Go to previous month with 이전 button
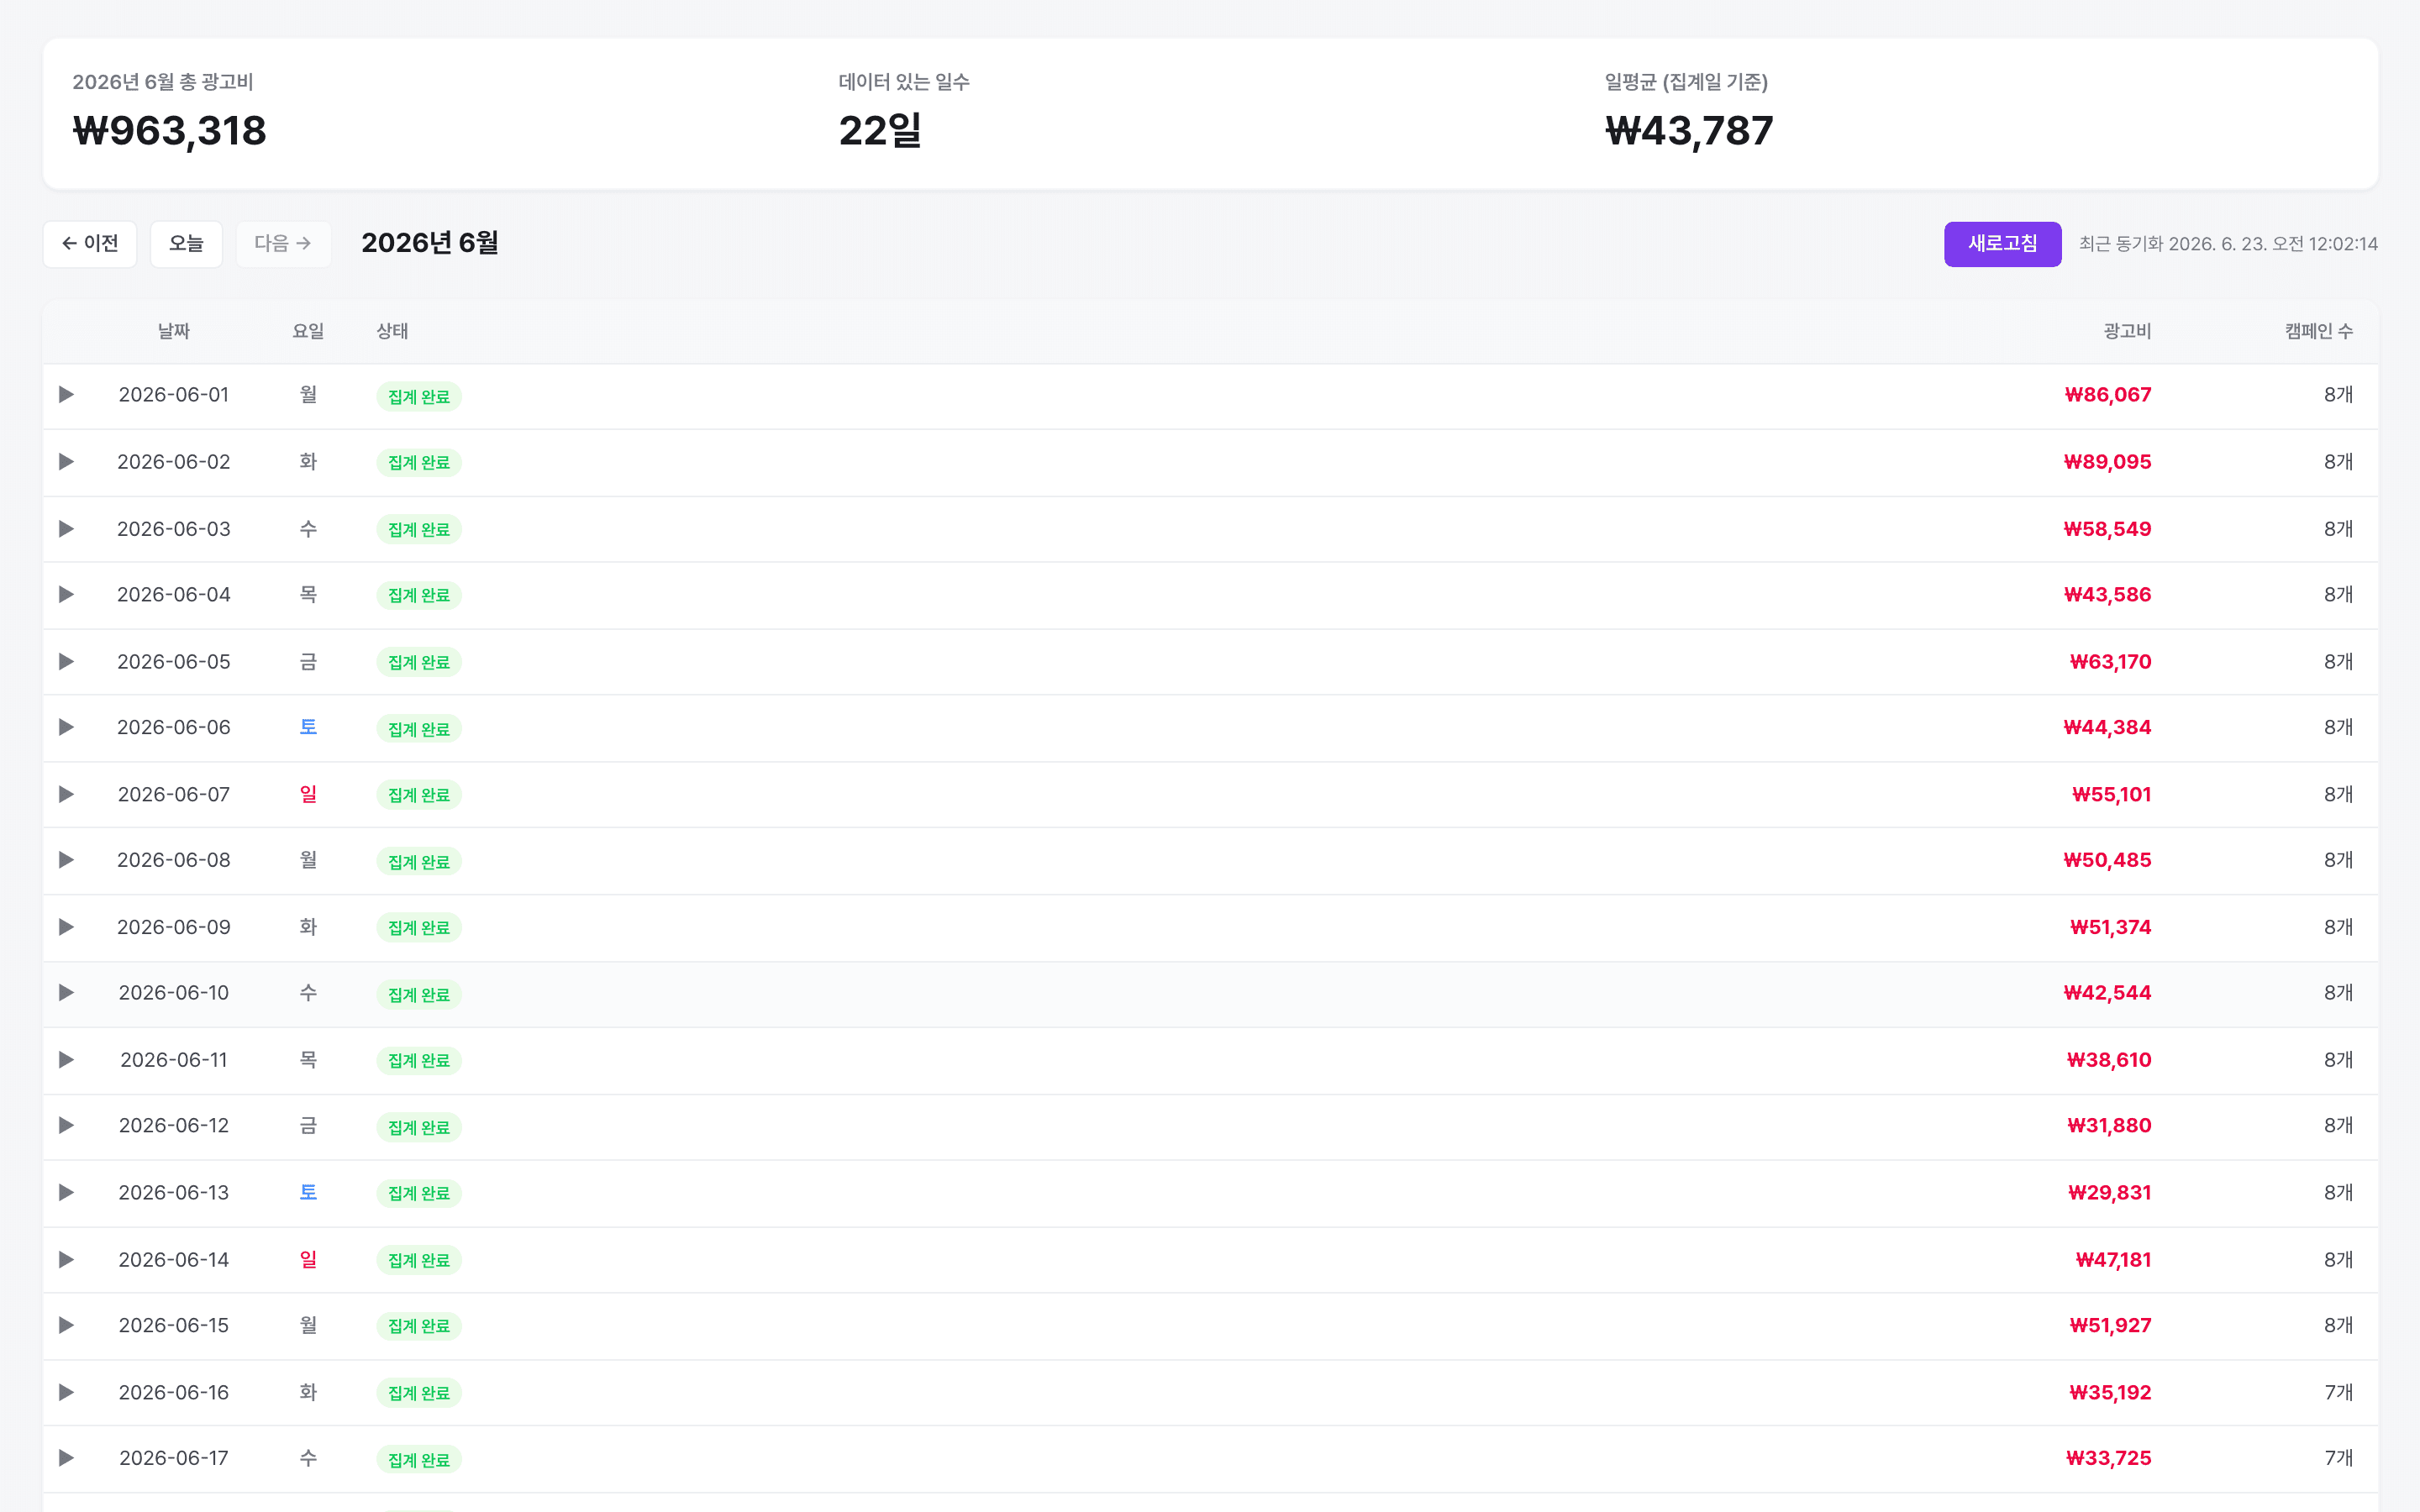This screenshot has height=1512, width=2420. (x=90, y=244)
